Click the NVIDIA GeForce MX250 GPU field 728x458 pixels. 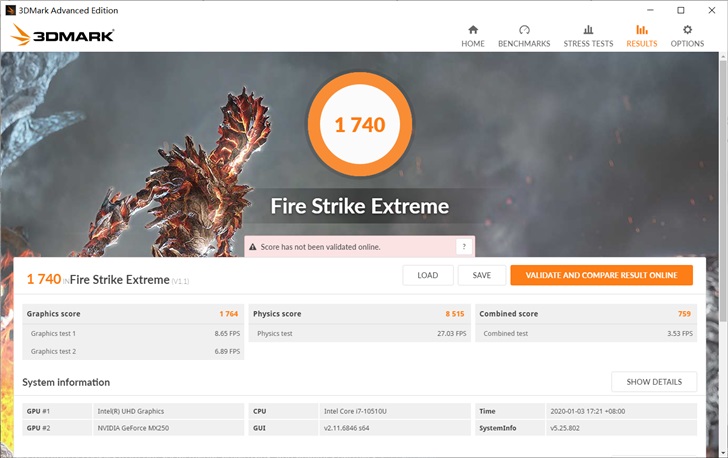click(167, 428)
